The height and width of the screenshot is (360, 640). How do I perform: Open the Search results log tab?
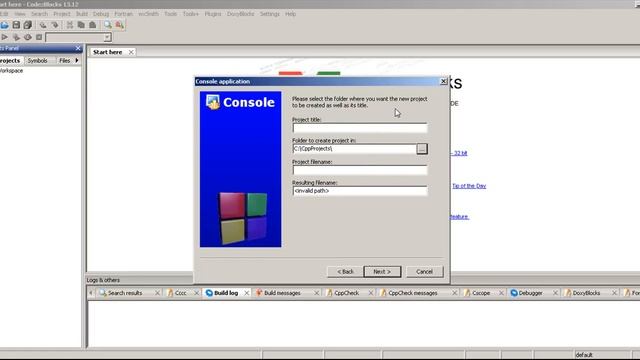tap(125, 293)
